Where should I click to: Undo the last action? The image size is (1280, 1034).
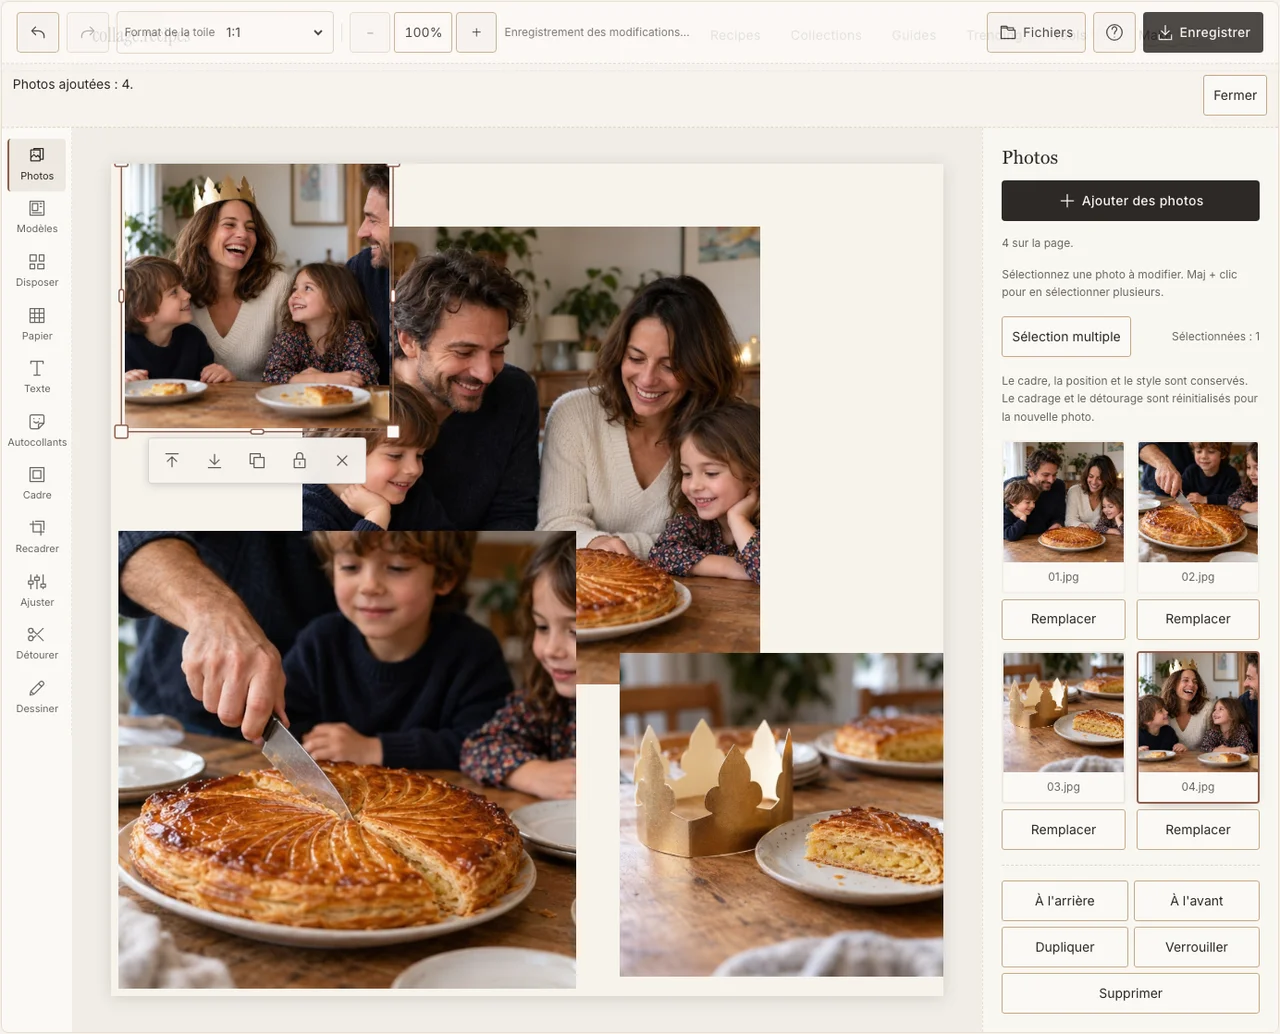coord(38,33)
